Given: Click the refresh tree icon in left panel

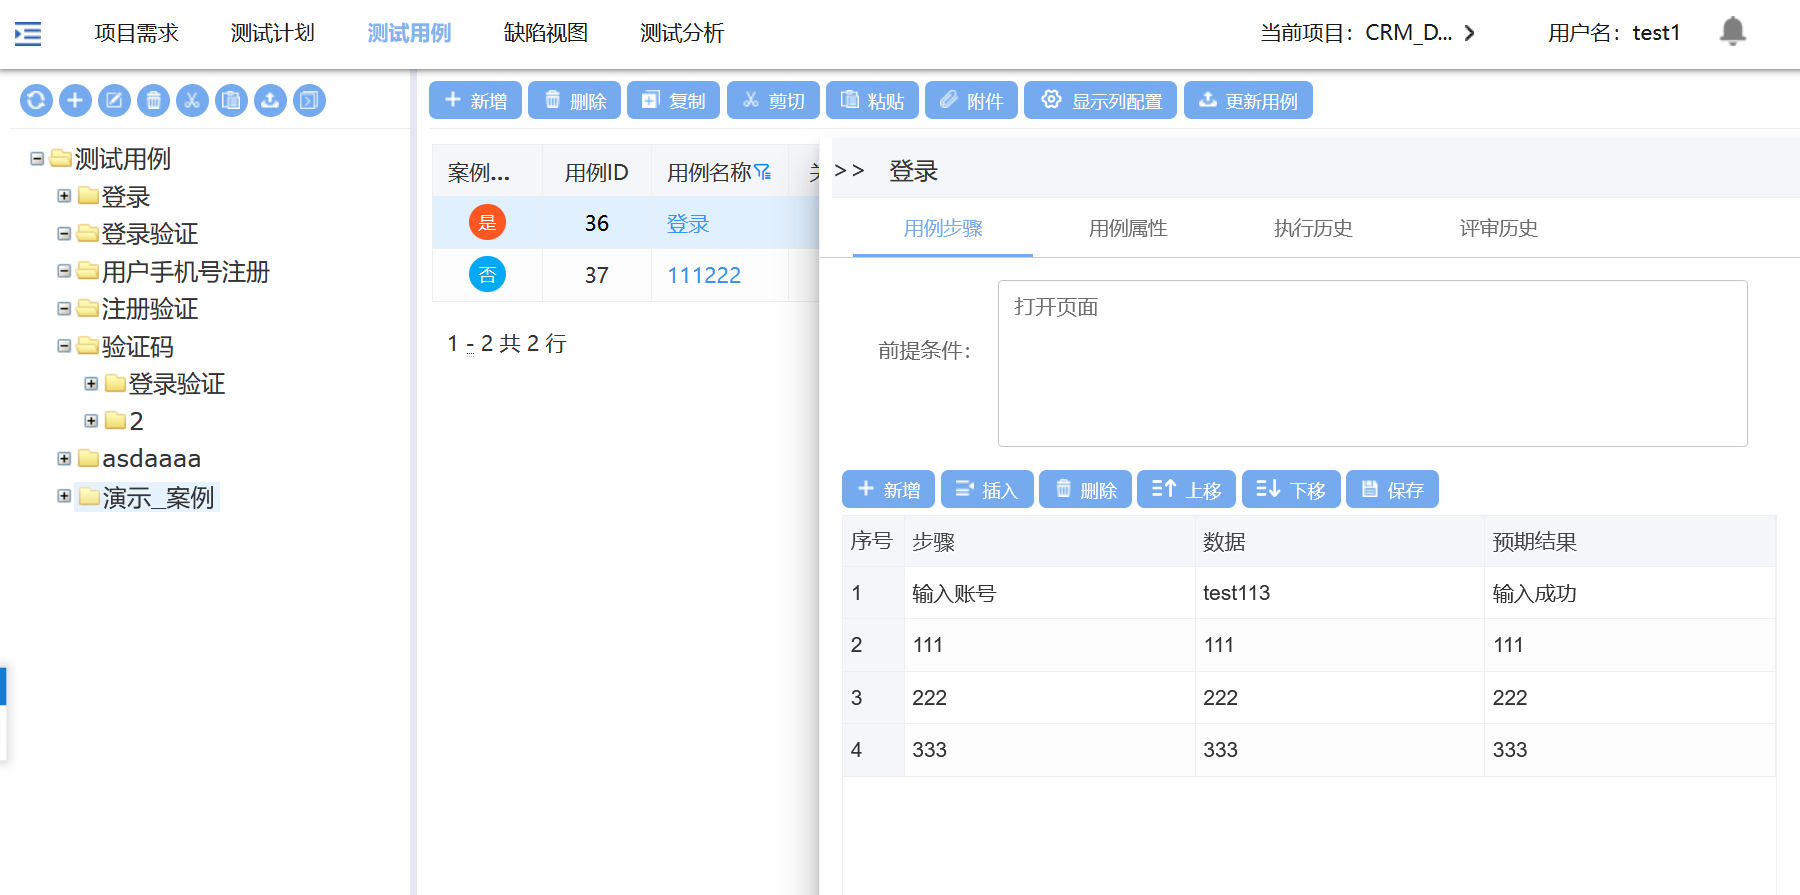Looking at the screenshot, I should click(x=36, y=100).
